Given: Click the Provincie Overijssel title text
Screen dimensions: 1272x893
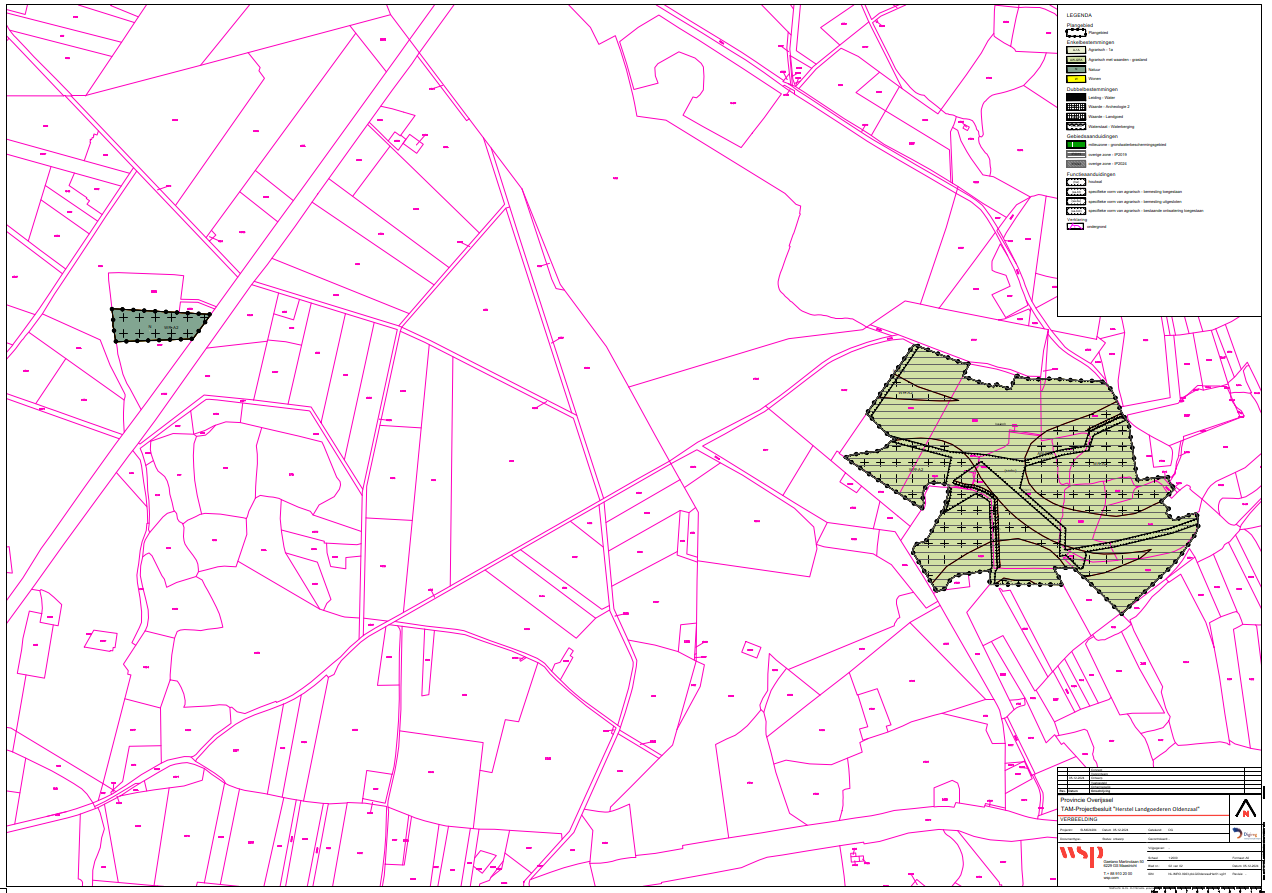Looking at the screenshot, I should [x=1086, y=800].
